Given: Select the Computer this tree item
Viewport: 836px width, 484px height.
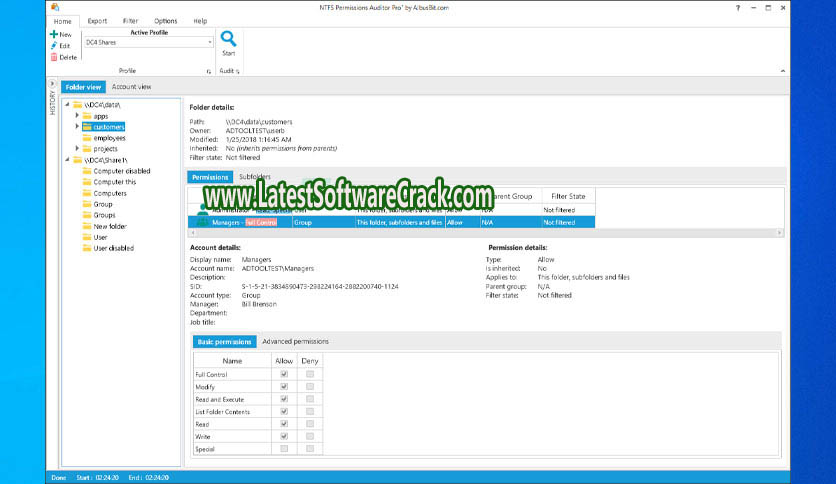Looking at the screenshot, I should (115, 182).
